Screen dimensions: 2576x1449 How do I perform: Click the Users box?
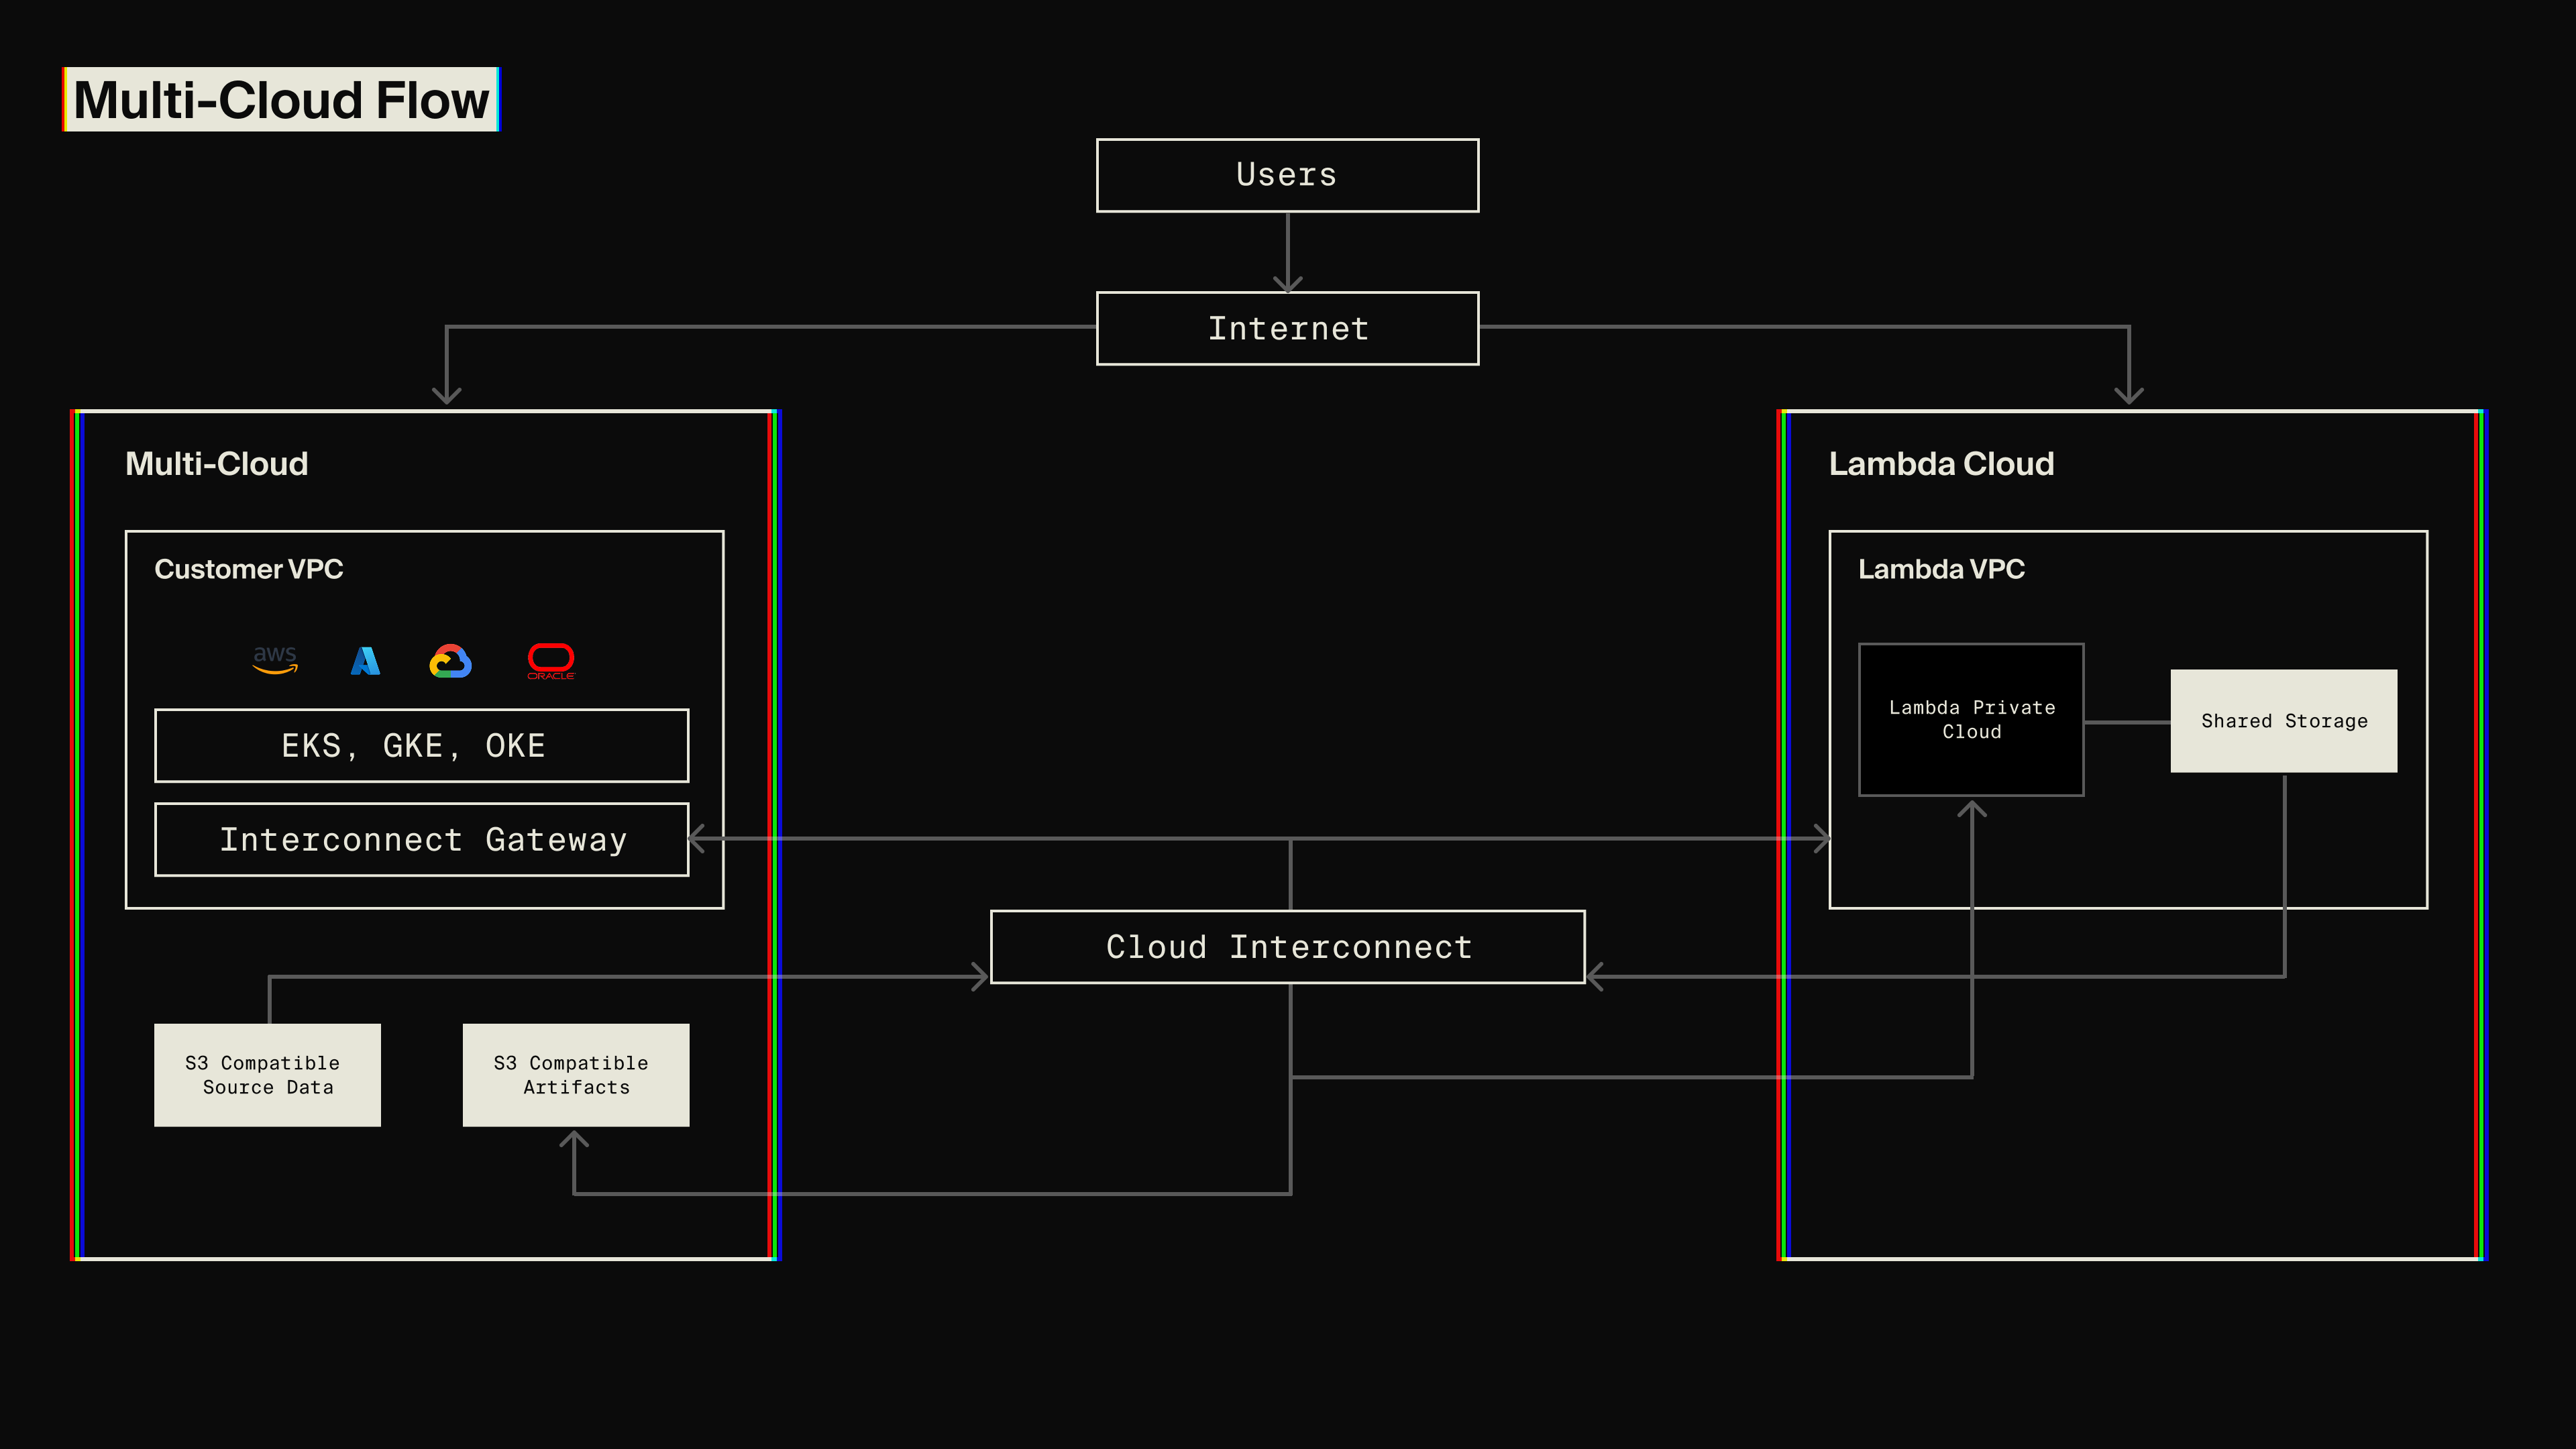pos(1287,175)
